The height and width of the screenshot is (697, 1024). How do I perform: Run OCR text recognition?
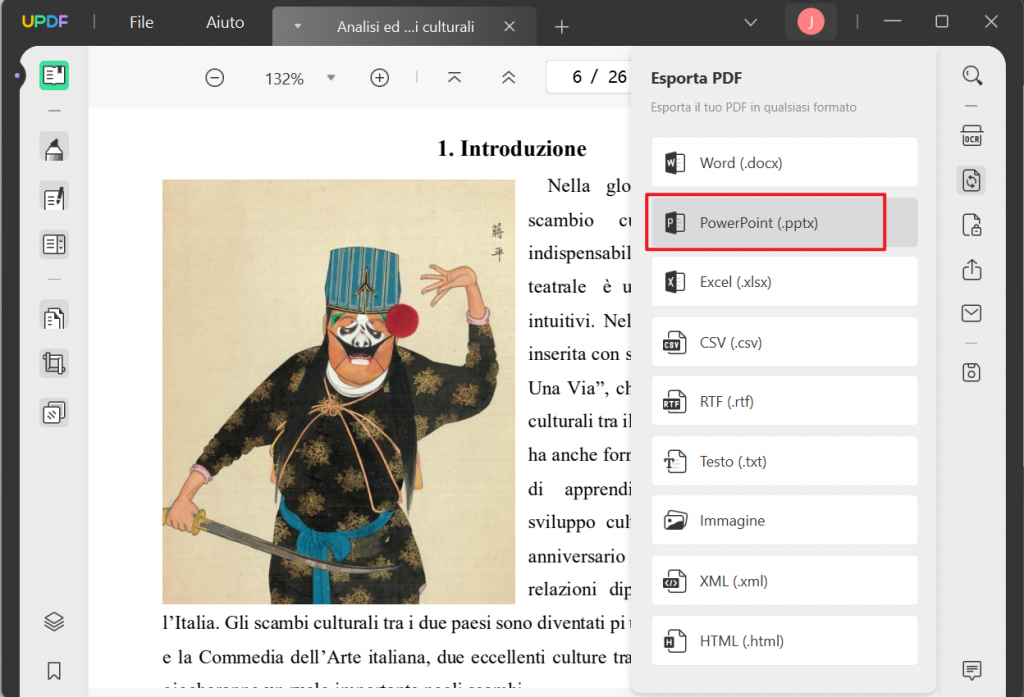pos(972,136)
